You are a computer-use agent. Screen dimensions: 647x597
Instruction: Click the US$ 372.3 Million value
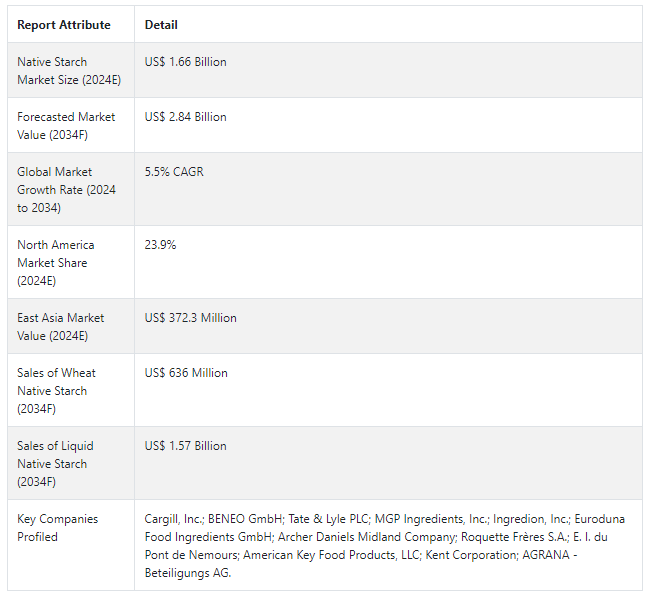click(191, 318)
